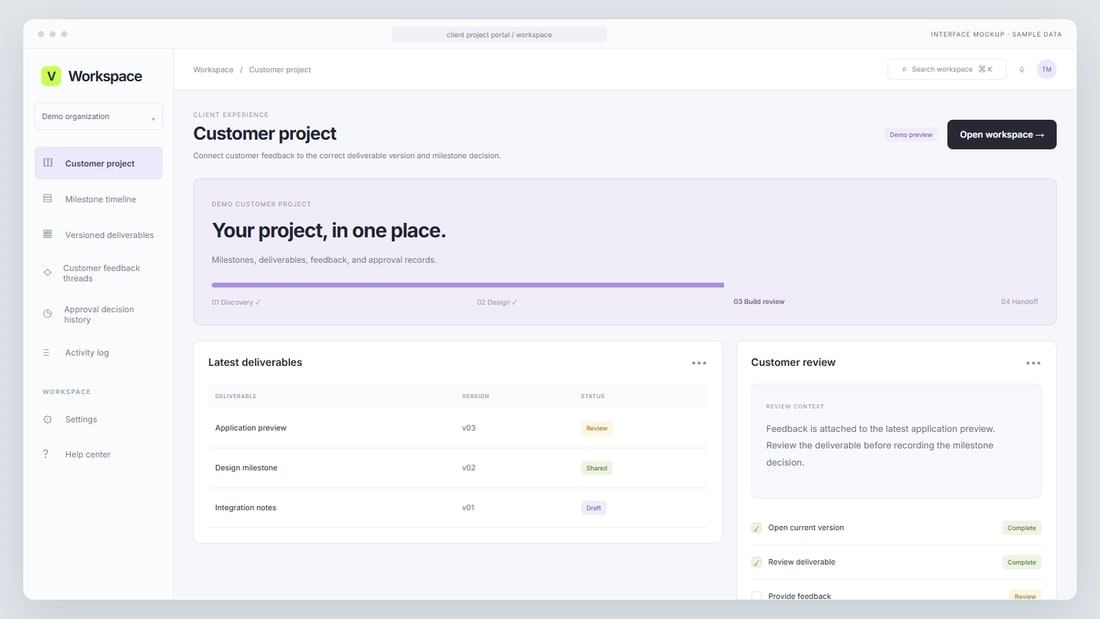Toggle the Open current version checkbox
The width and height of the screenshot is (1100, 619).
coord(756,528)
